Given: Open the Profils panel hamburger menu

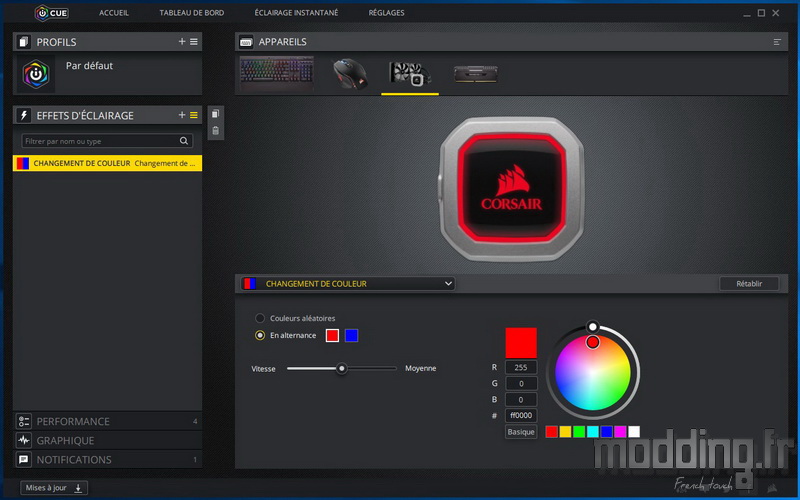Looking at the screenshot, I should tap(194, 41).
